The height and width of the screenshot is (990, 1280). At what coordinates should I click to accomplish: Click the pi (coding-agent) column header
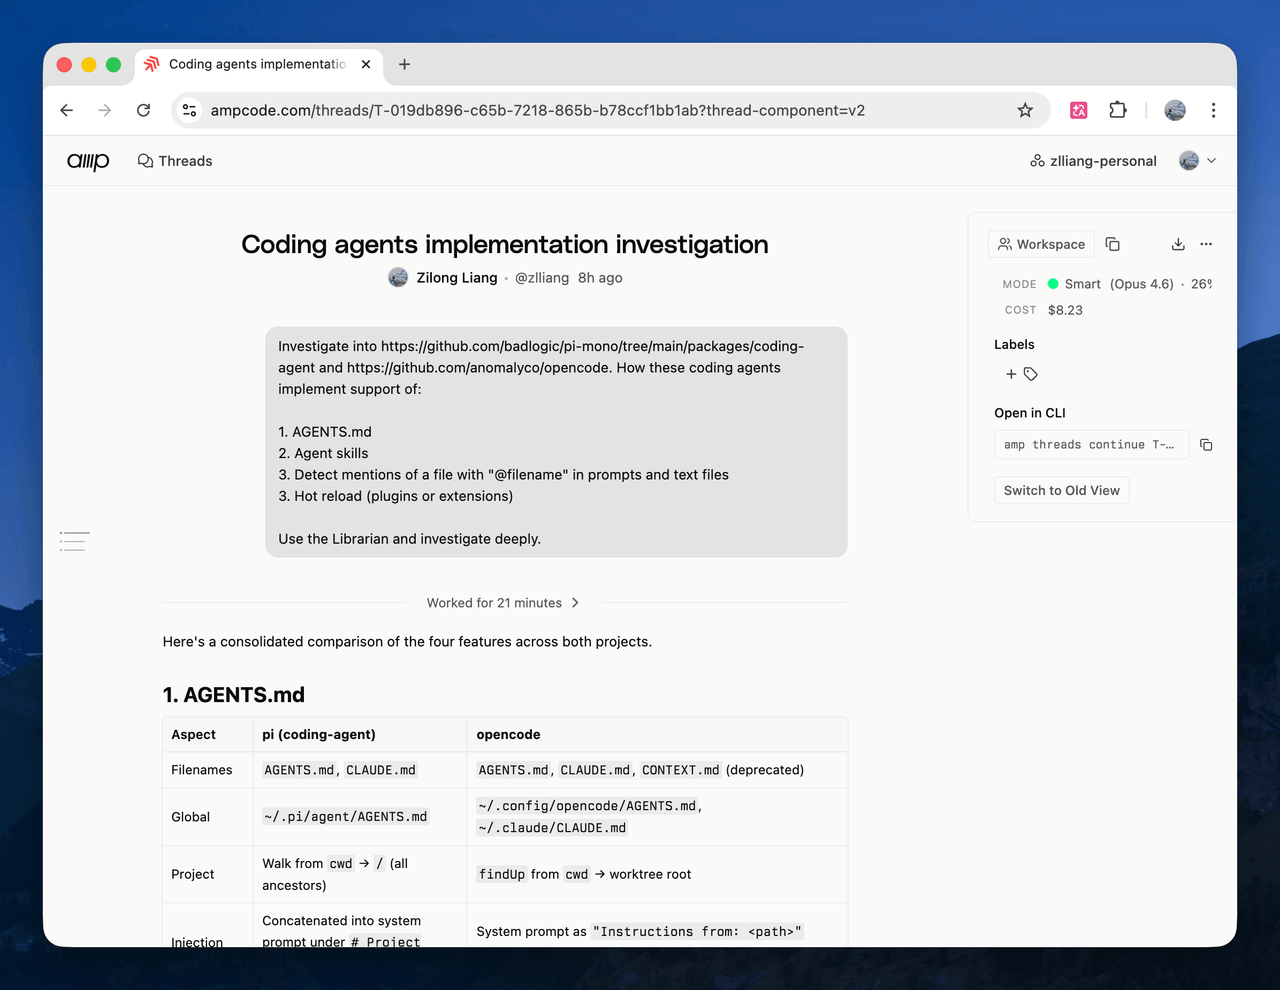click(319, 734)
